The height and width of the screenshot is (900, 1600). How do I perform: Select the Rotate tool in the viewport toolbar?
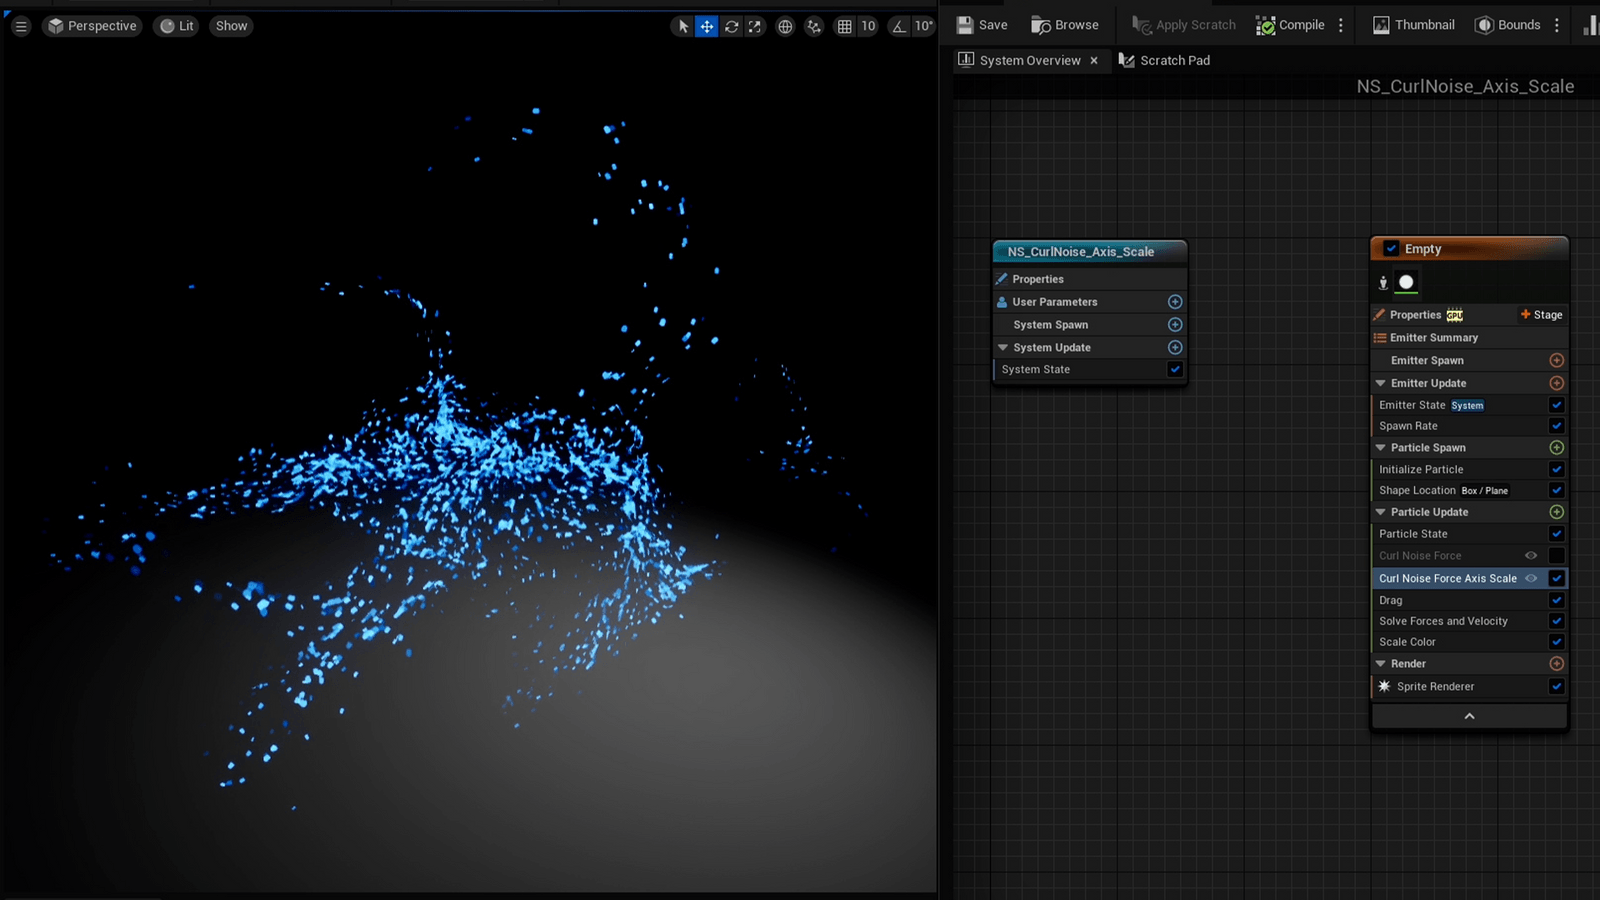pyautogui.click(x=730, y=26)
